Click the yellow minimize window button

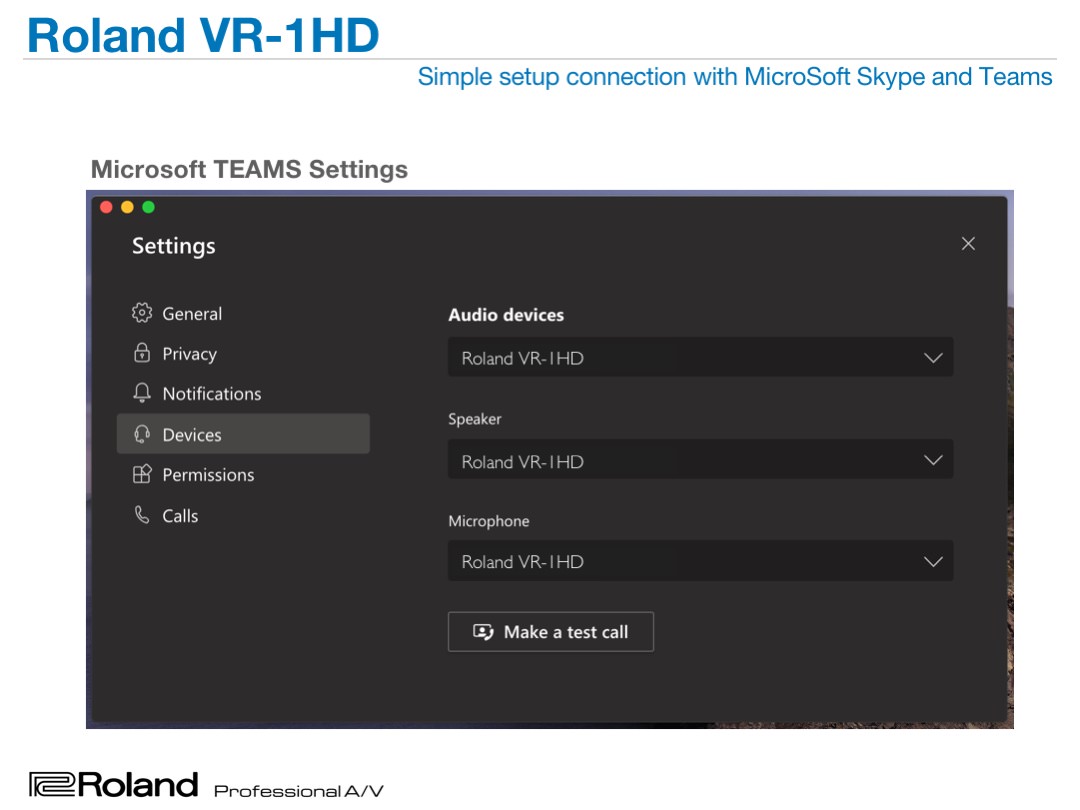127,207
